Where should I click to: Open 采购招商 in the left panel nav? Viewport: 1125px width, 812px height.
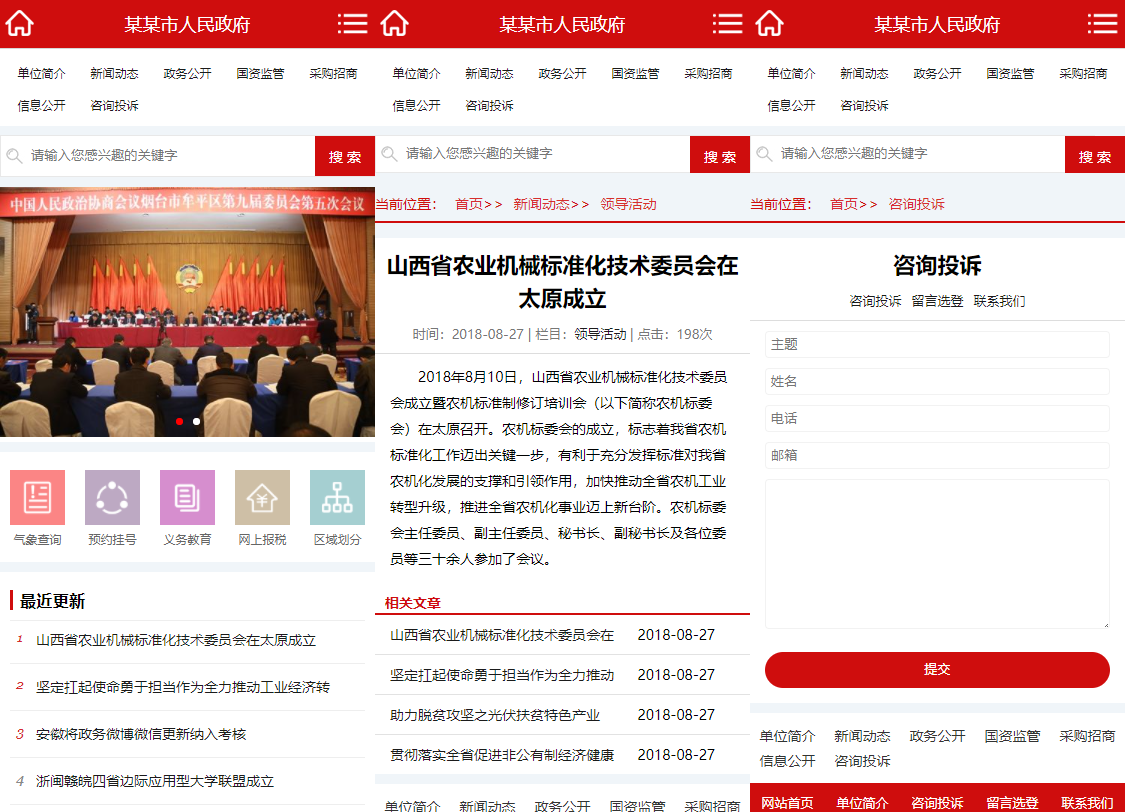(x=334, y=73)
